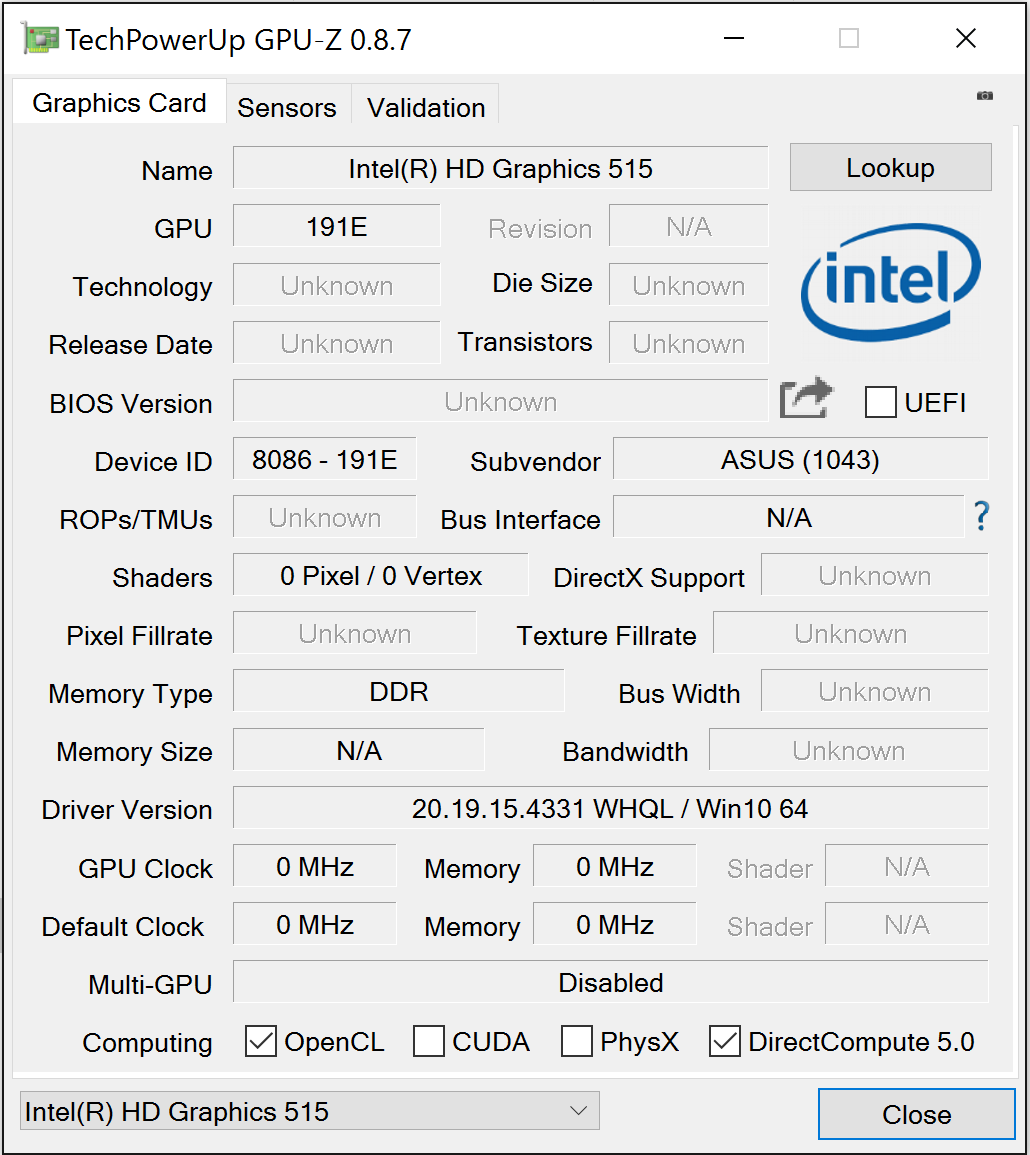Image resolution: width=1030 pixels, height=1155 pixels.
Task: Click the Multi-GPU field showing Disabled
Action: [611, 982]
